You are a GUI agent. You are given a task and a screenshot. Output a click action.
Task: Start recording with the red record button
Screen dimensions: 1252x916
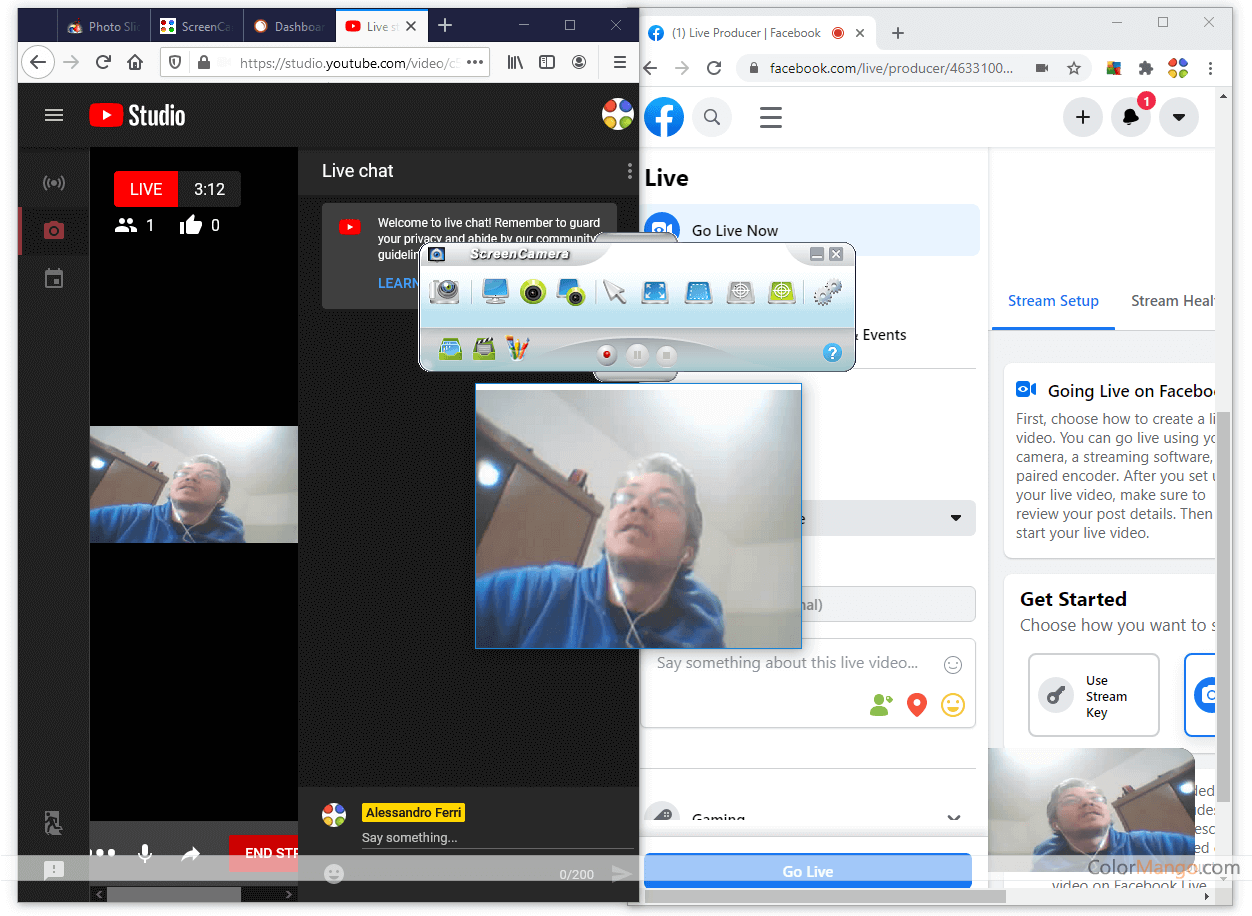click(x=606, y=355)
